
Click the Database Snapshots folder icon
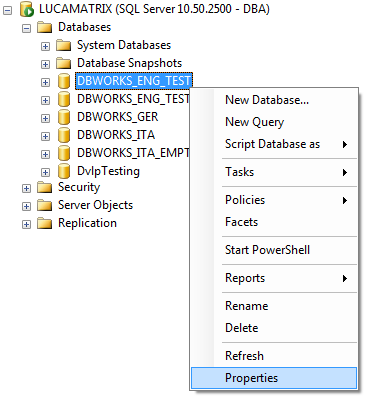pos(64,63)
